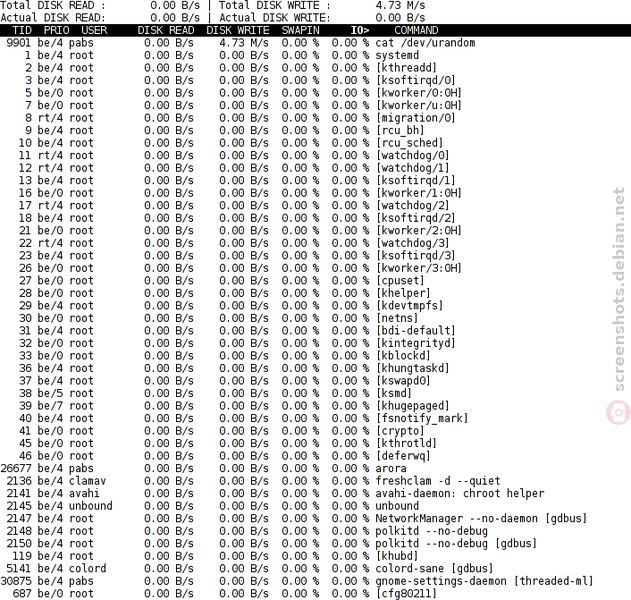This screenshot has height=600, width=631.
Task: Select the [cfg80211] process
Action: pyautogui.click(x=316, y=593)
